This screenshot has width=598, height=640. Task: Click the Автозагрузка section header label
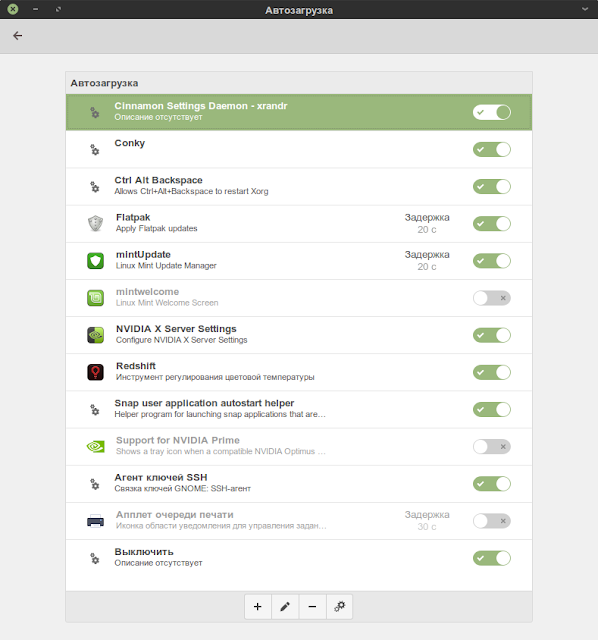click(104, 83)
